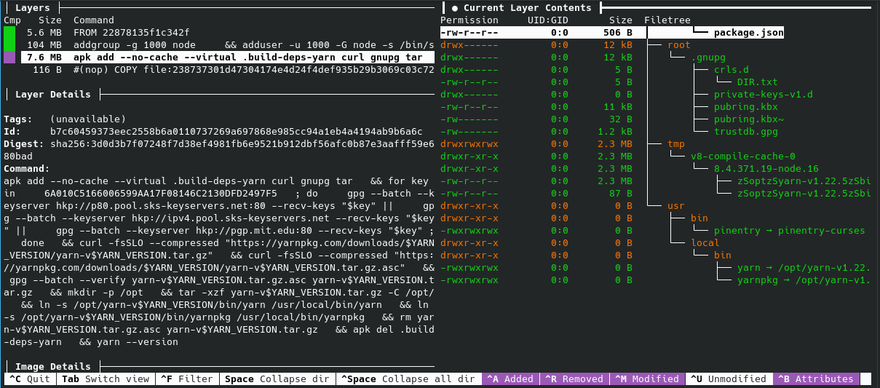Viewport: 880px width, 388px height.
Task: Collapse the tmp directory node
Action: [x=676, y=144]
